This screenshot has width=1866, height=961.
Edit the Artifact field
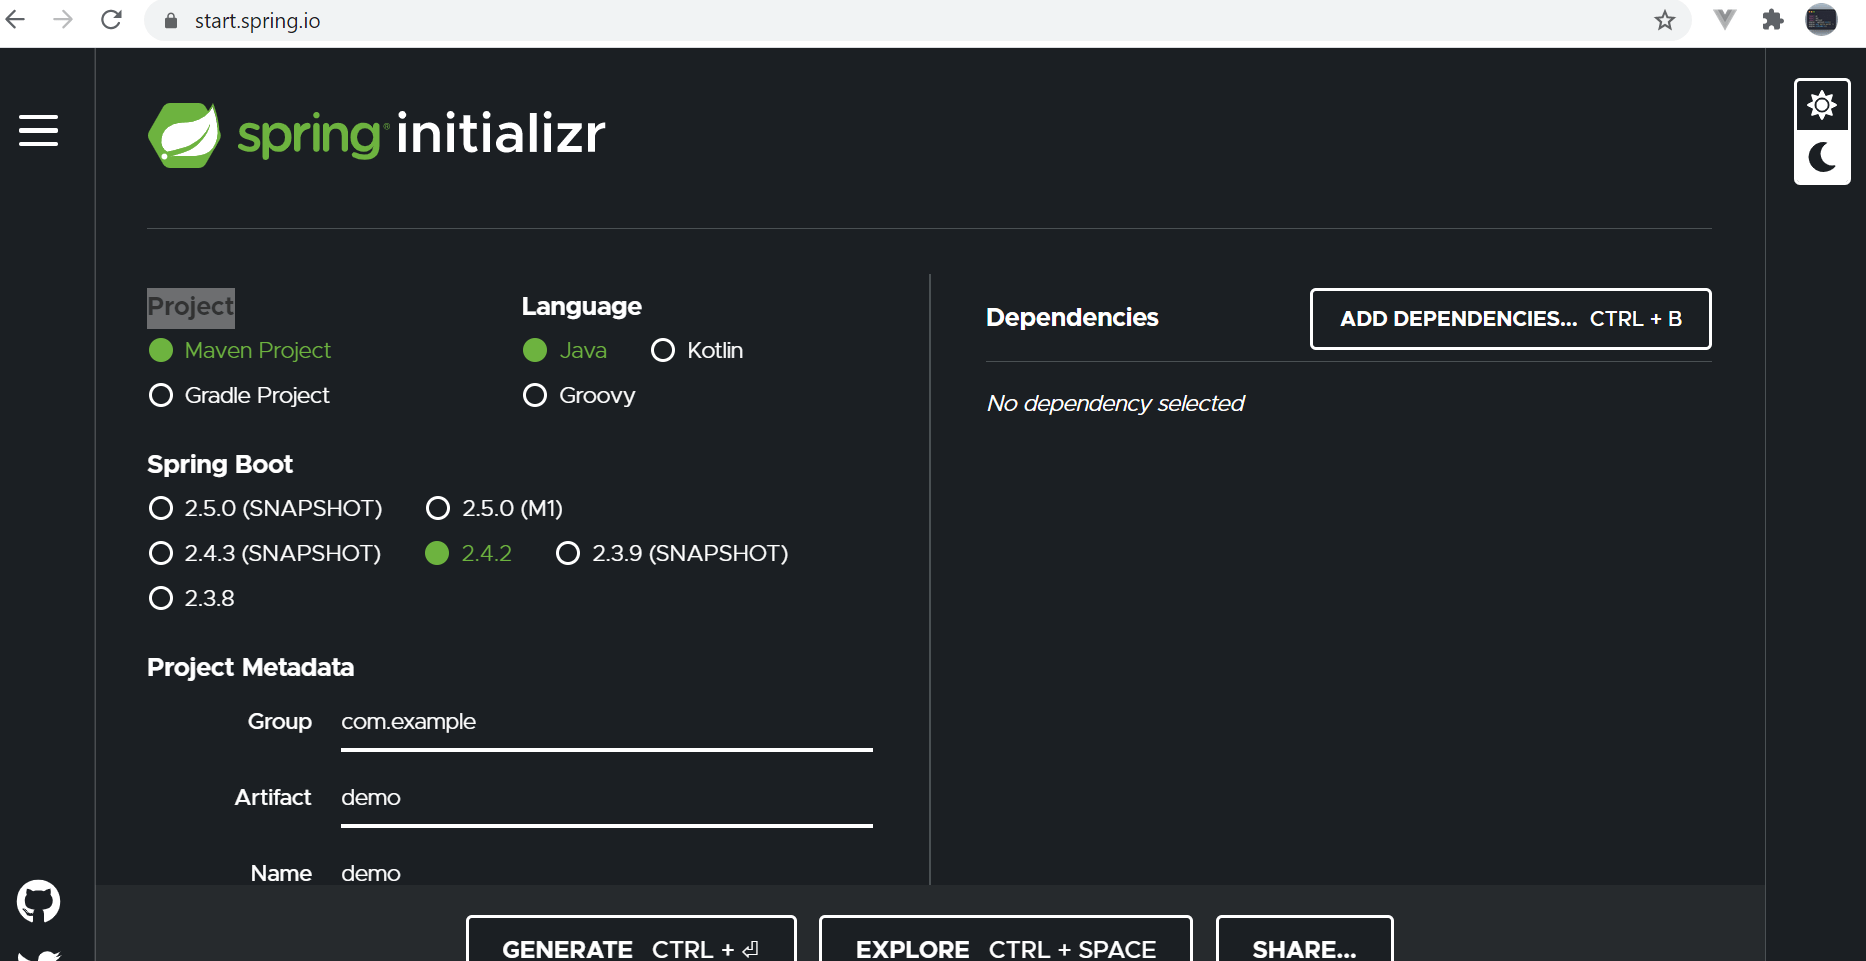tap(607, 798)
